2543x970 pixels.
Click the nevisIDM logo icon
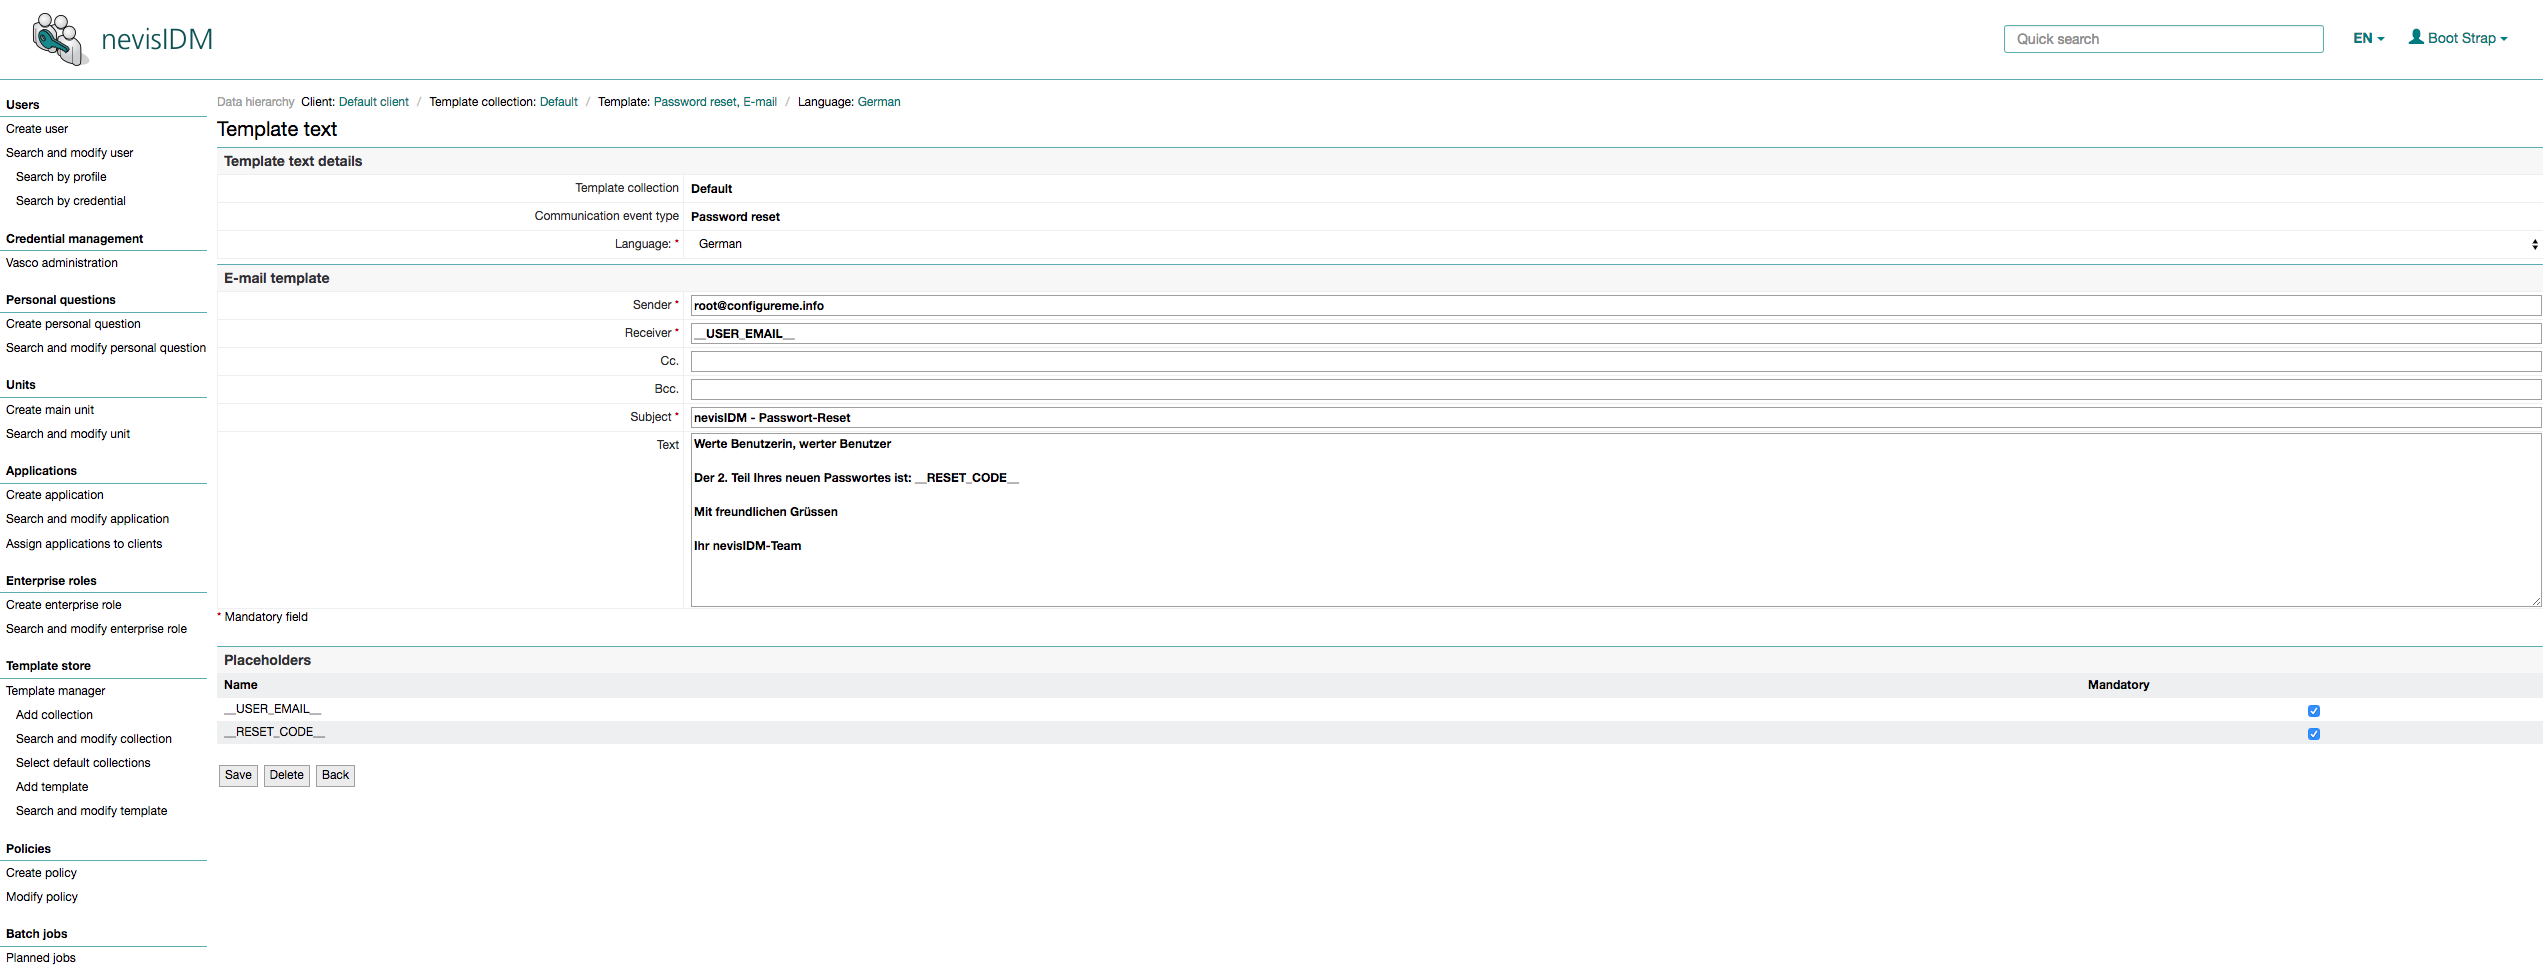click(x=58, y=39)
